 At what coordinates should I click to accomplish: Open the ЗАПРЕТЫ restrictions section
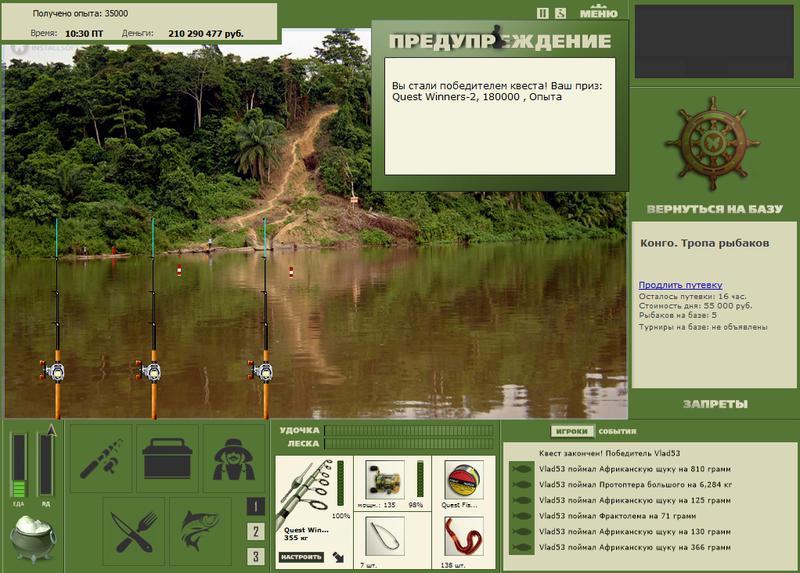tap(715, 404)
